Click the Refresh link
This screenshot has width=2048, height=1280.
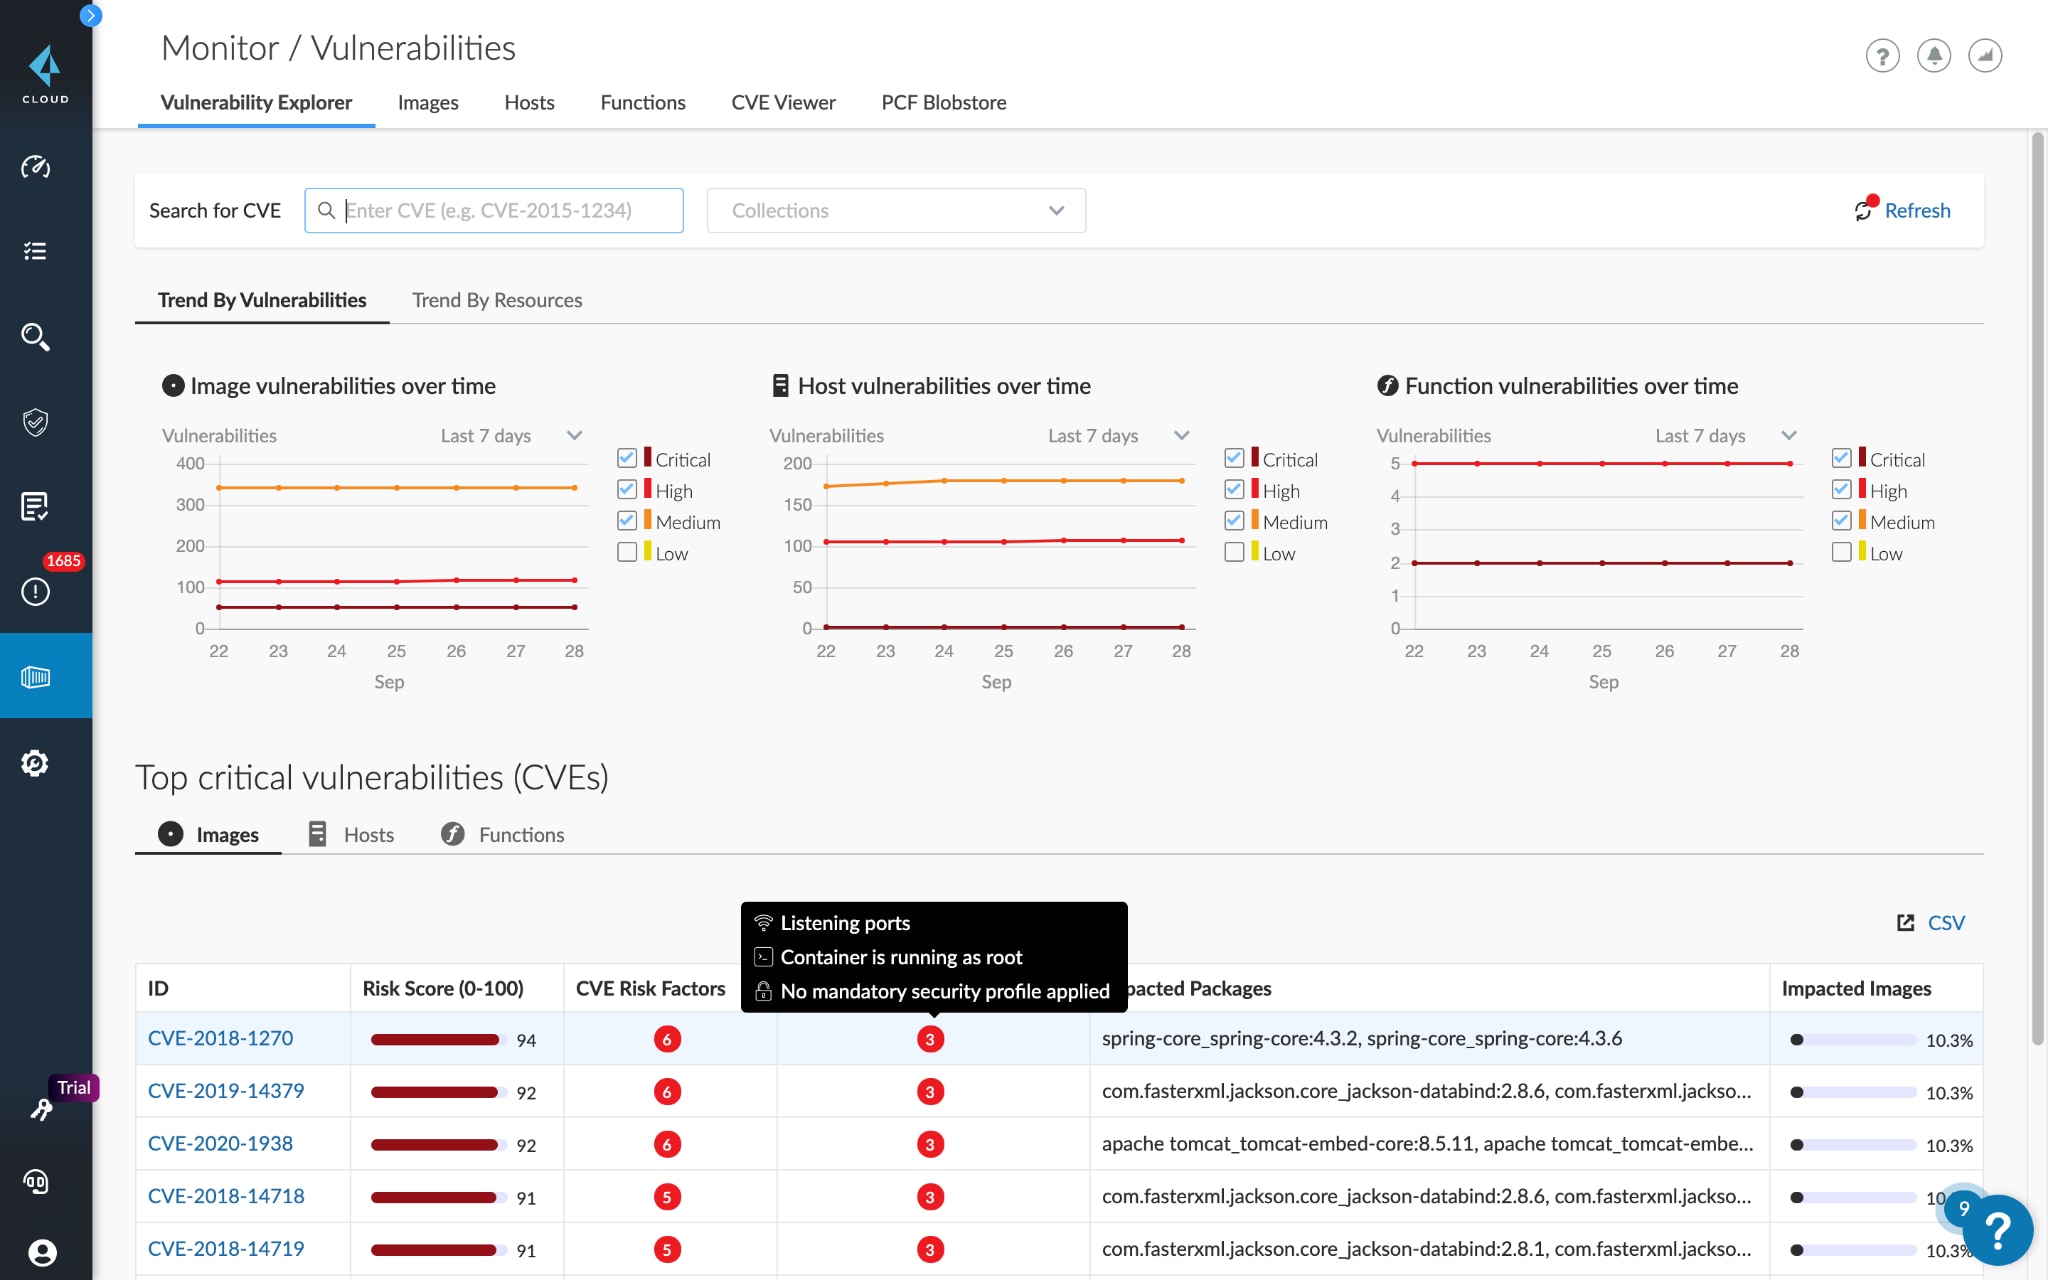(1917, 210)
